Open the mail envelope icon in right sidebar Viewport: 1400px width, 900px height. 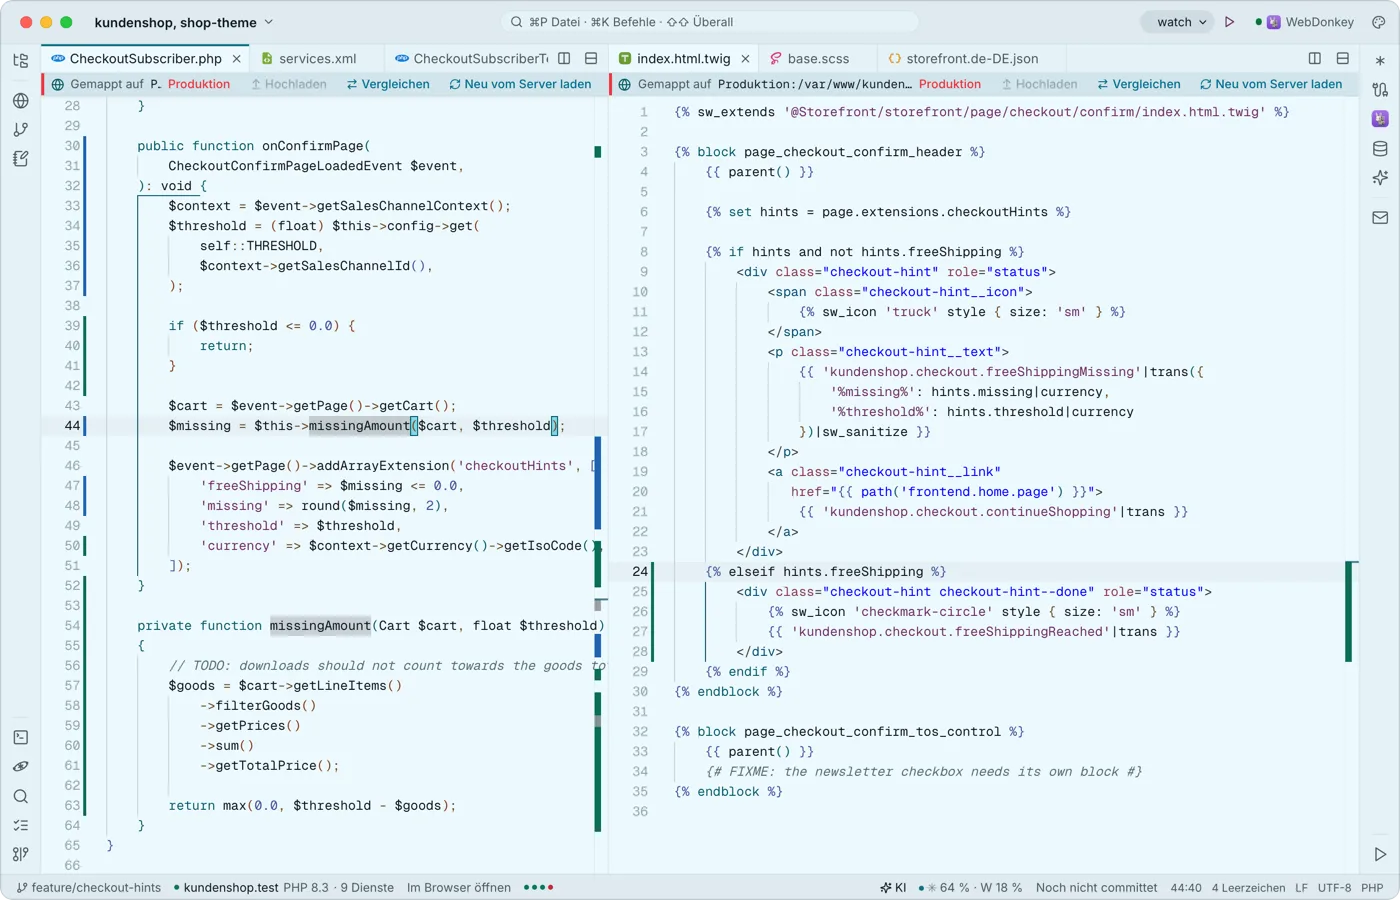tap(1380, 217)
